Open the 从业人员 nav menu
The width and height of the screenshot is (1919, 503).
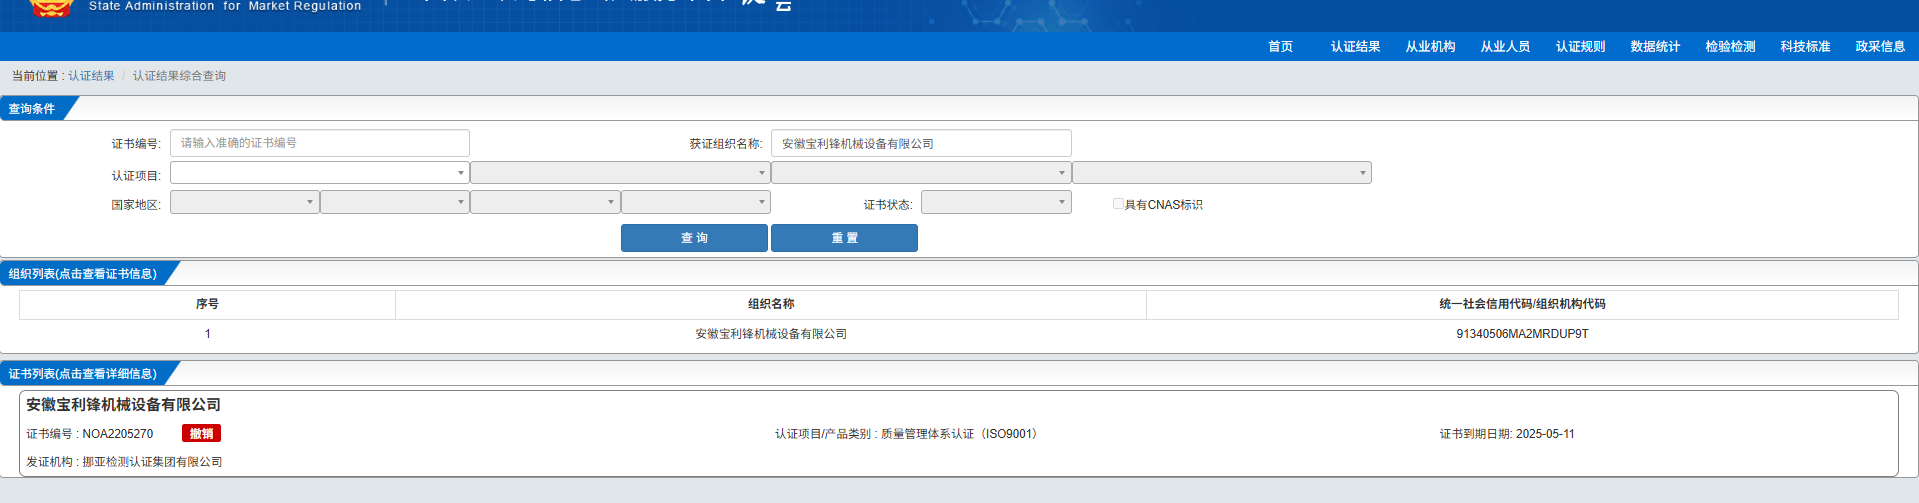[x=1505, y=47]
